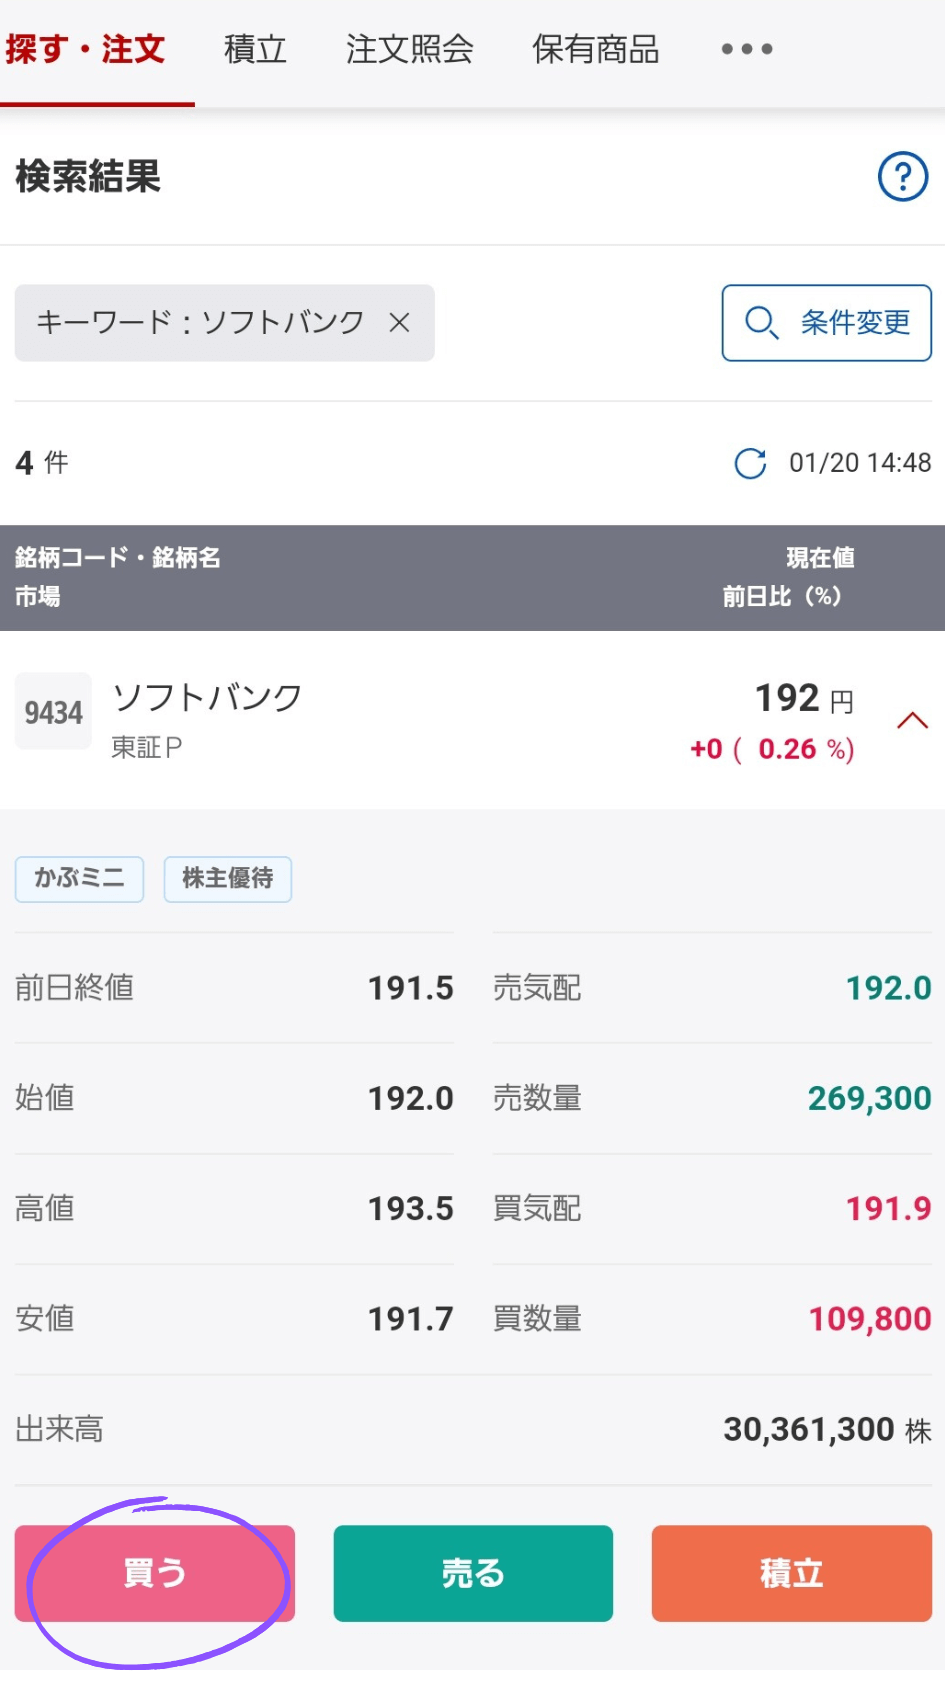The height and width of the screenshot is (1699, 945).
Task: Click the magnifier icon in 条件変更
Action: point(761,322)
